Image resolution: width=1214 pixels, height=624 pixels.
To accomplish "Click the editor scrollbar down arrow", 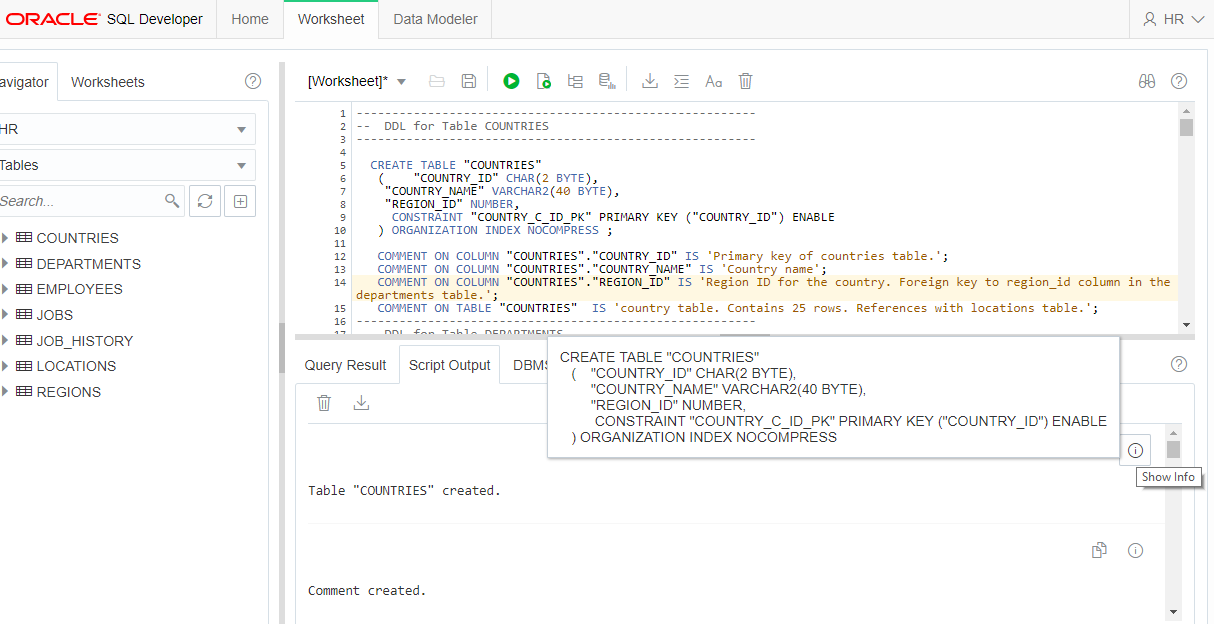I will pyautogui.click(x=1186, y=324).
